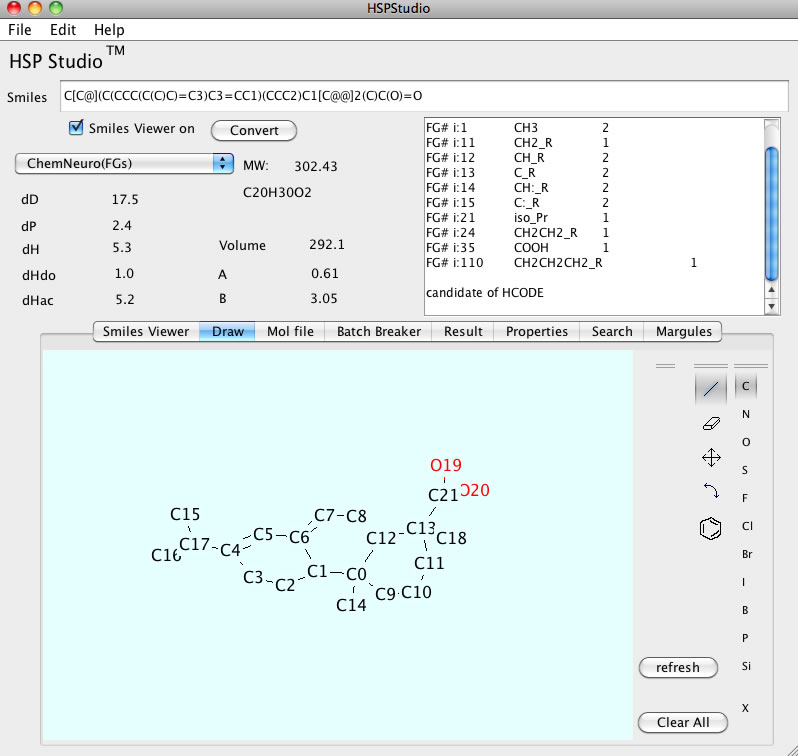Click atom C14 in the drawing
Viewport: 798px width, 756px height.
pyautogui.click(x=351, y=605)
